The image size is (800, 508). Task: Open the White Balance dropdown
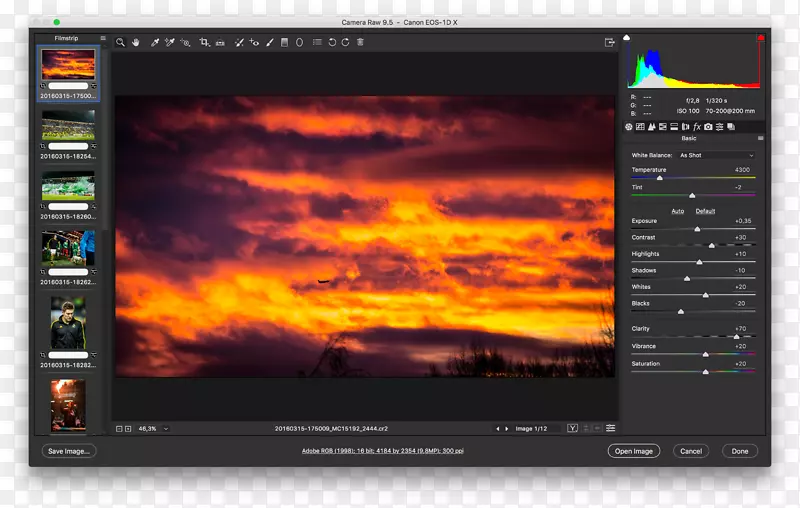point(716,155)
